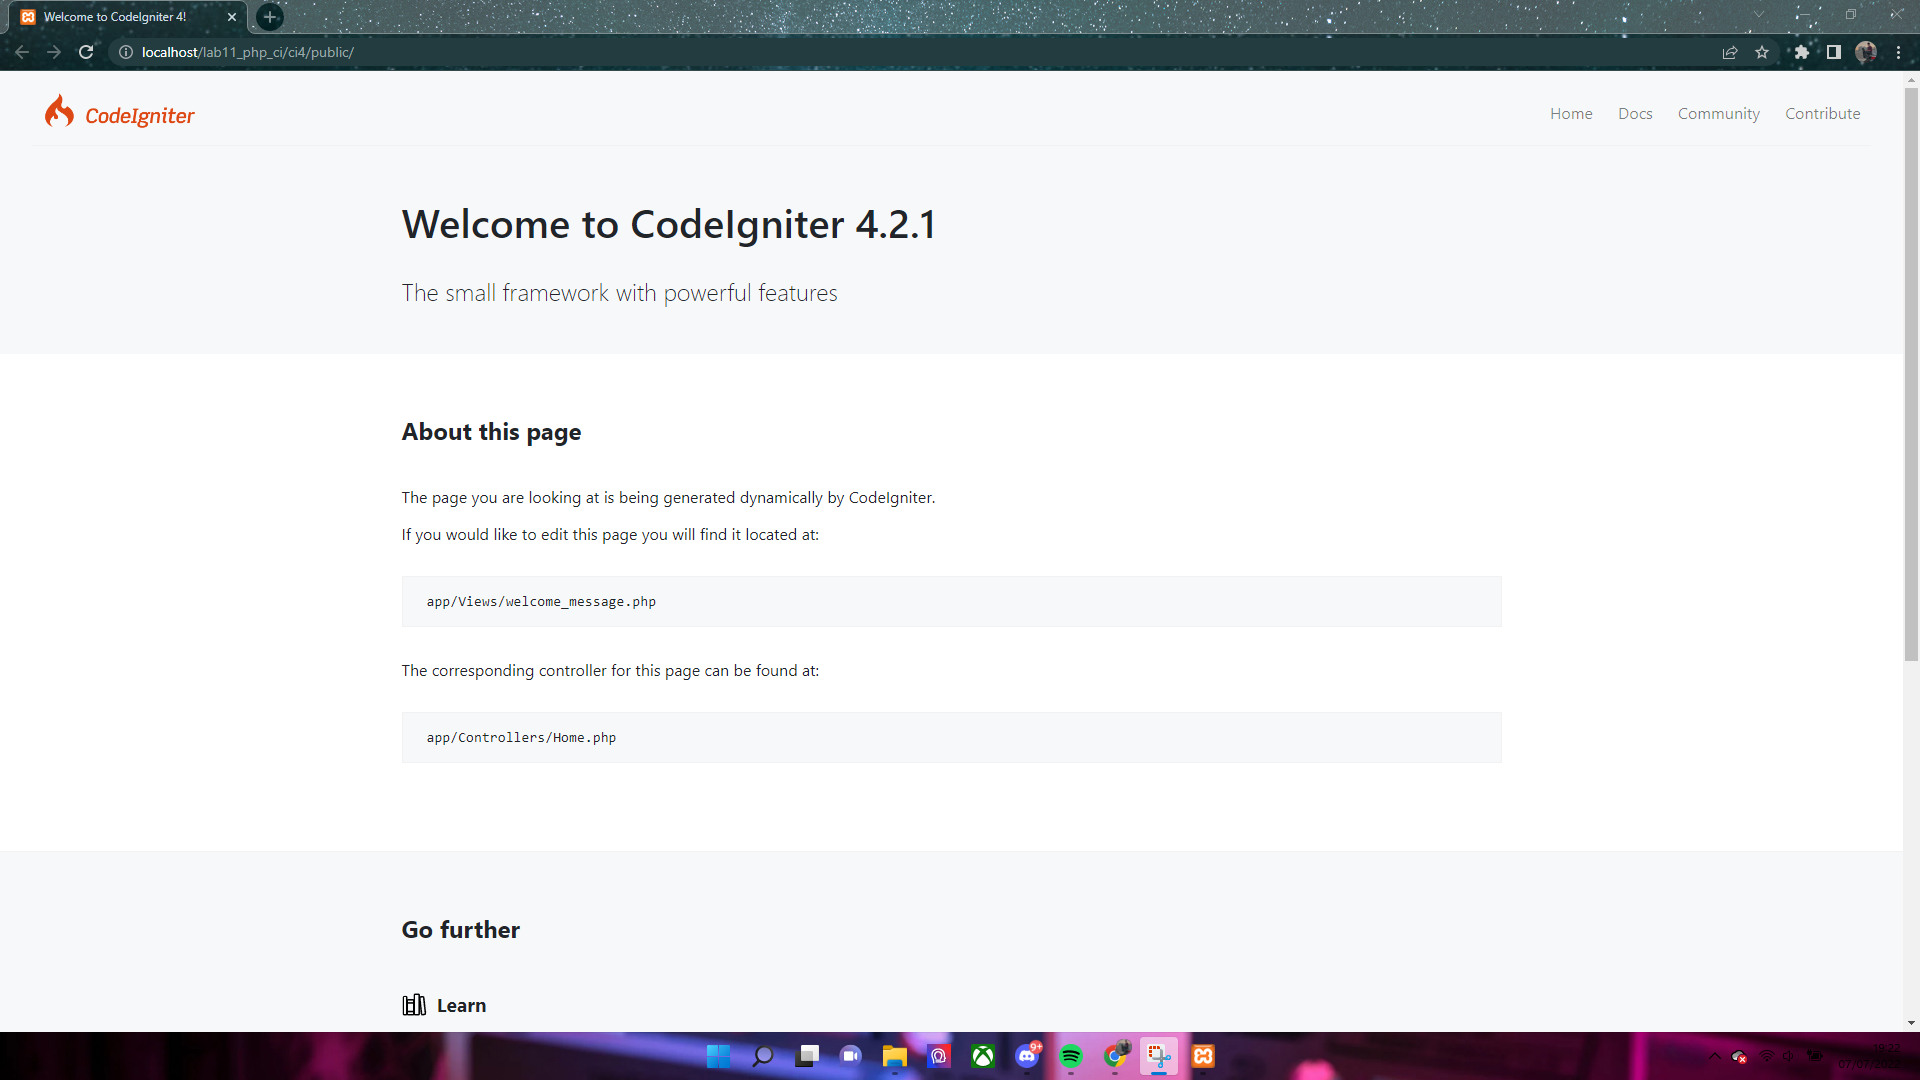1920x1080 pixels.
Task: Open Discord from the taskbar
Action: tap(1027, 1055)
